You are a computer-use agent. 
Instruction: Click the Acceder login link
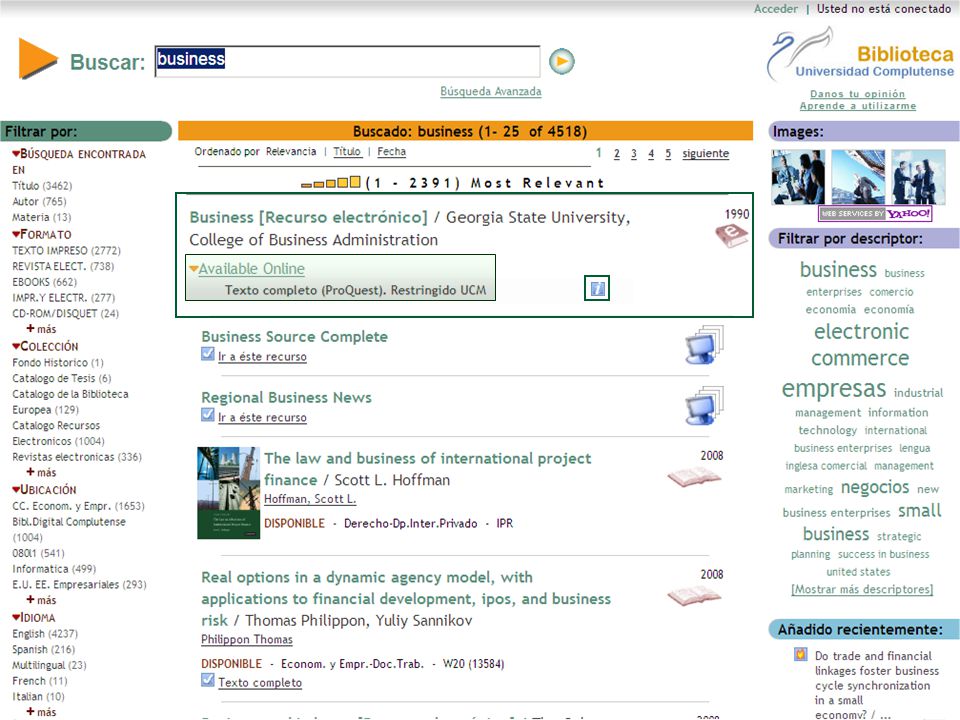(776, 9)
